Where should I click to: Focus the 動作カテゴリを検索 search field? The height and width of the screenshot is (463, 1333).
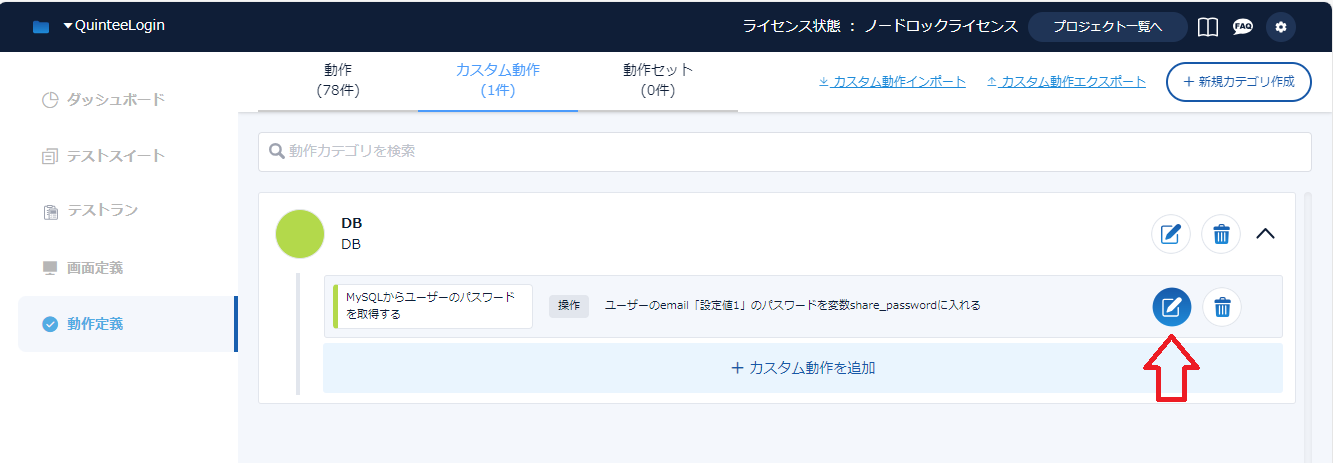point(785,151)
